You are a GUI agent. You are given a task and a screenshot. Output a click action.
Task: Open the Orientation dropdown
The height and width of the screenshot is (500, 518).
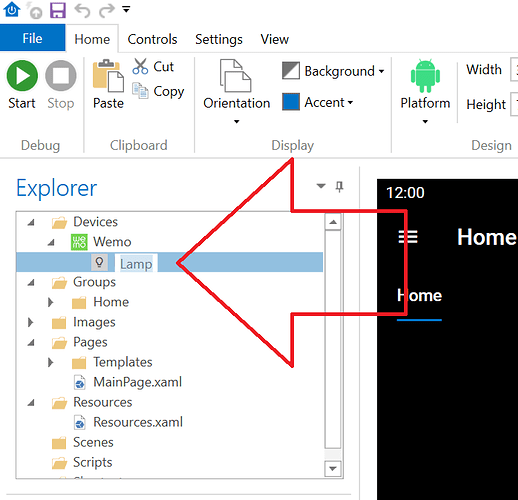(x=236, y=91)
